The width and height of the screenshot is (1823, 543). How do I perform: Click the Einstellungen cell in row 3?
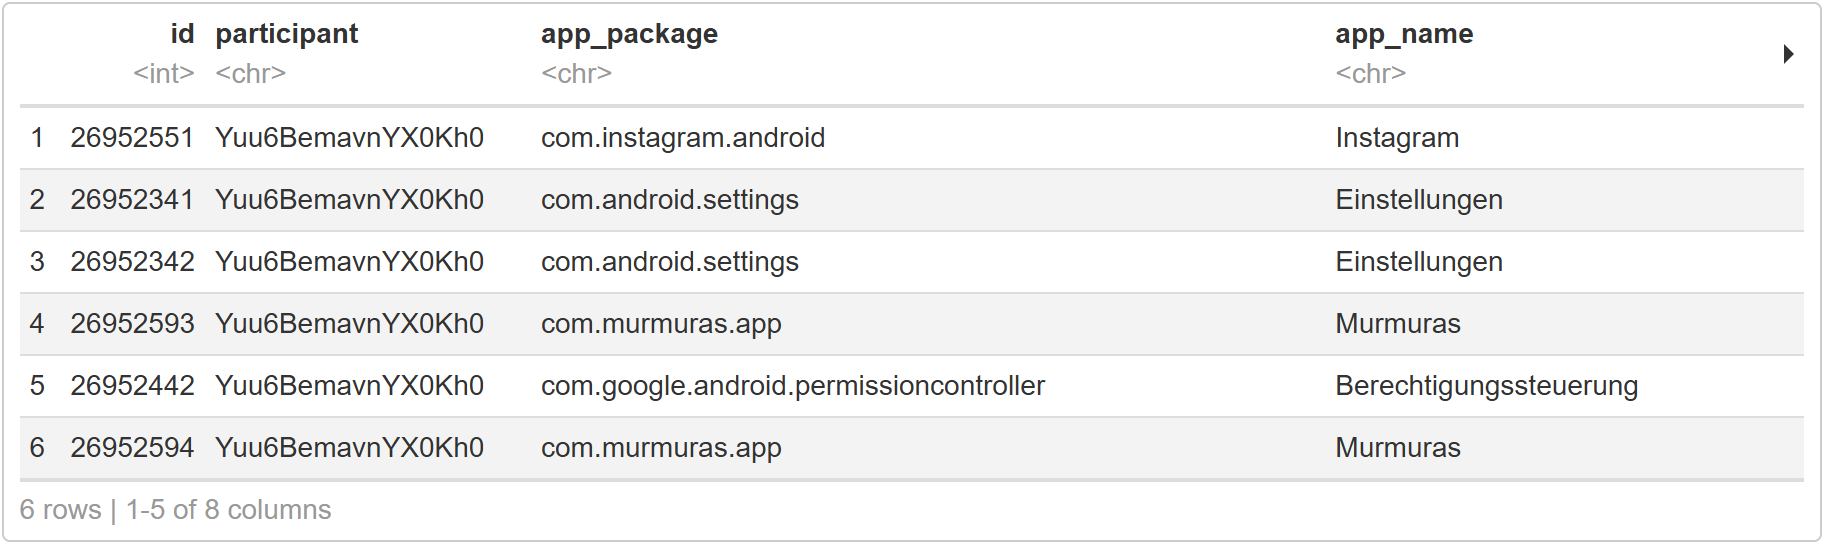click(x=1419, y=262)
